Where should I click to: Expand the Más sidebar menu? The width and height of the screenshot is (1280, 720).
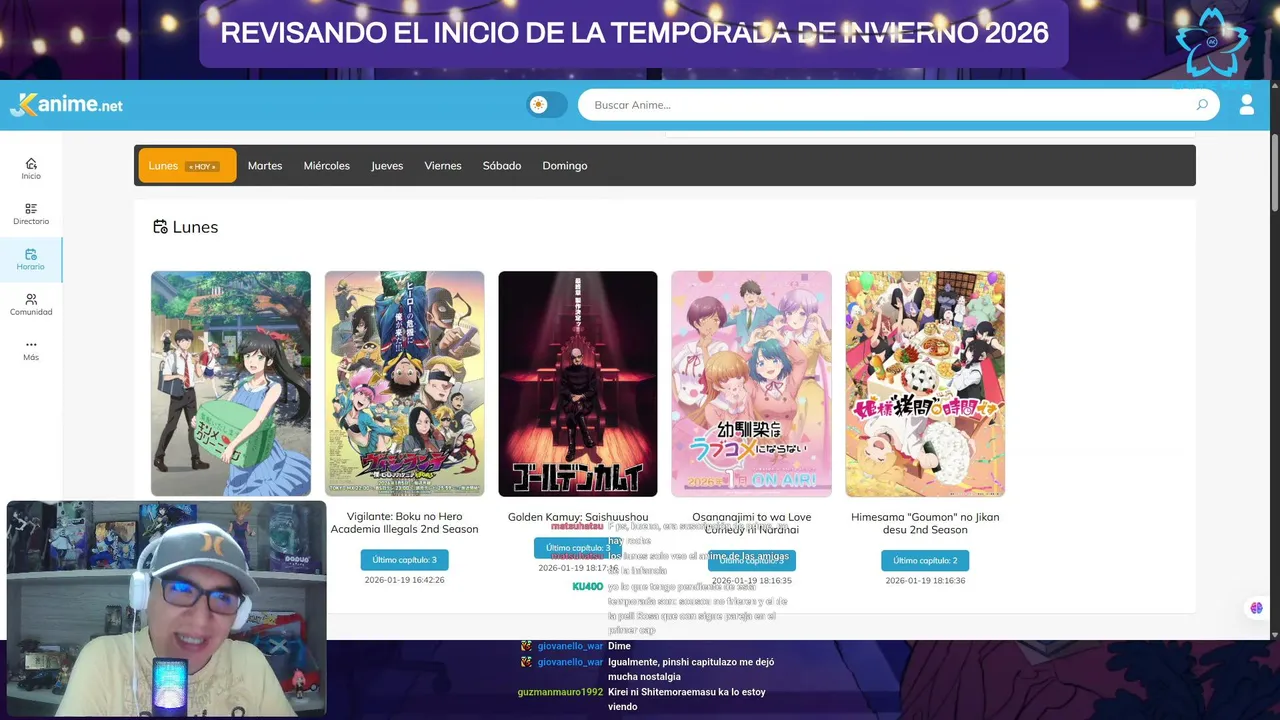31,350
